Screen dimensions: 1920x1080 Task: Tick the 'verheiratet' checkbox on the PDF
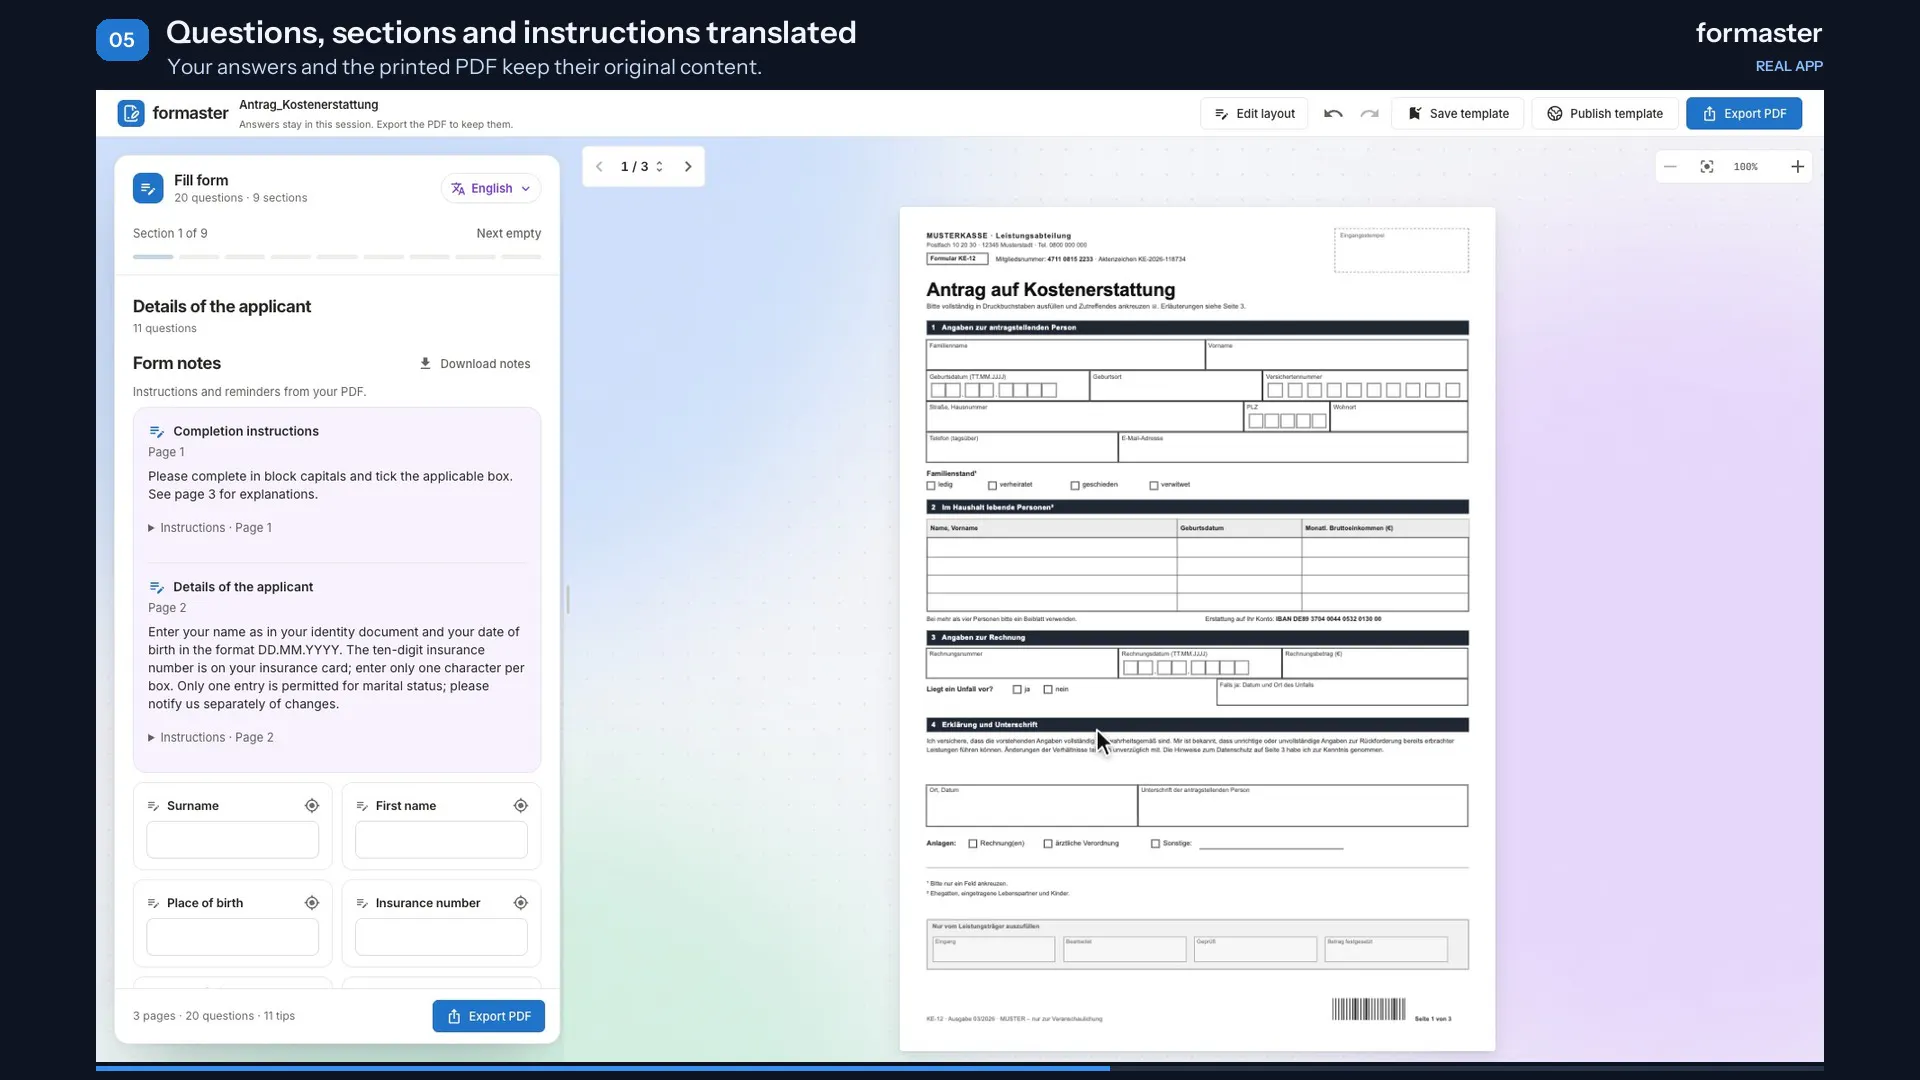[x=992, y=486]
